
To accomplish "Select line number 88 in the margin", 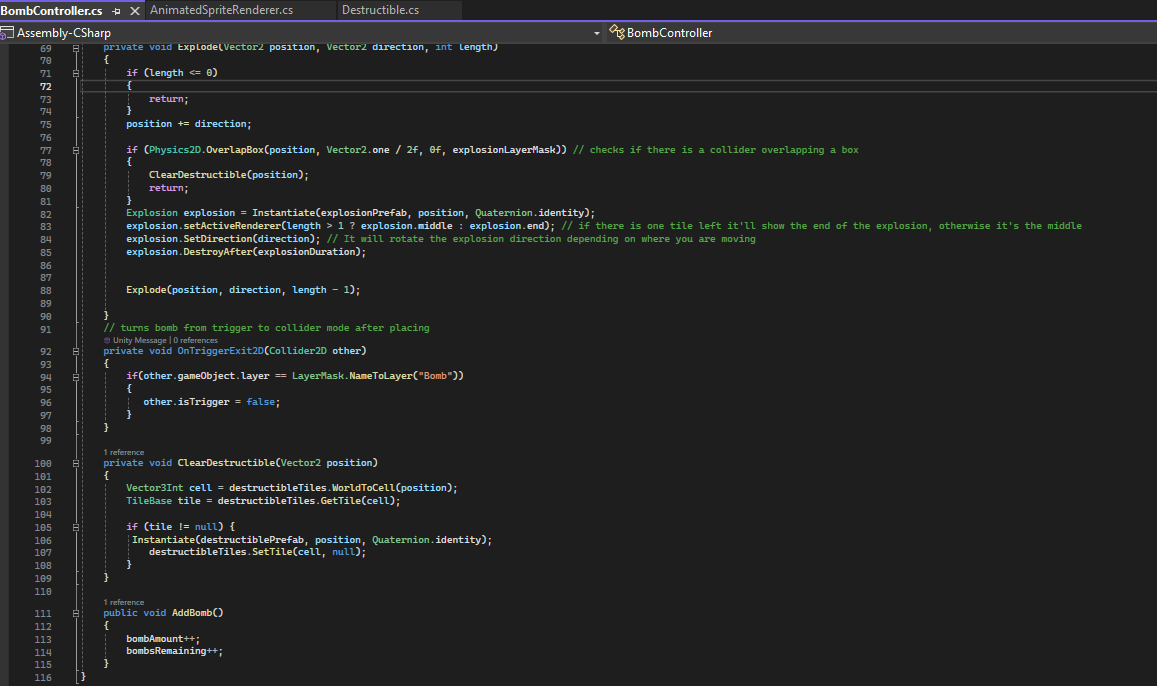I will tap(45, 290).
